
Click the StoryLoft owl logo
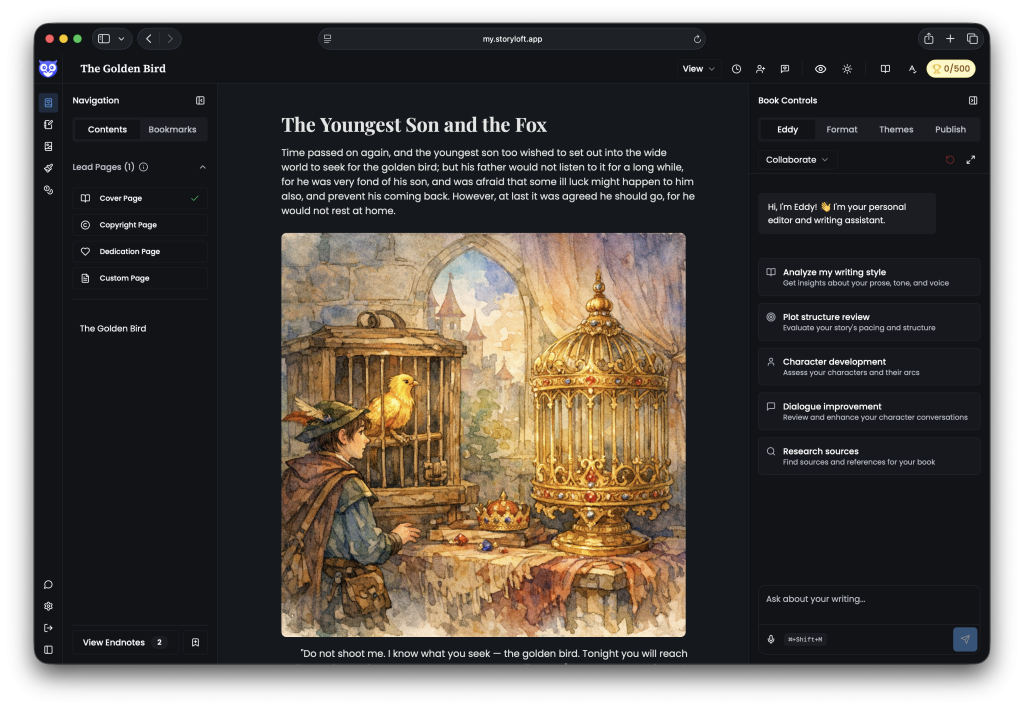(x=48, y=69)
